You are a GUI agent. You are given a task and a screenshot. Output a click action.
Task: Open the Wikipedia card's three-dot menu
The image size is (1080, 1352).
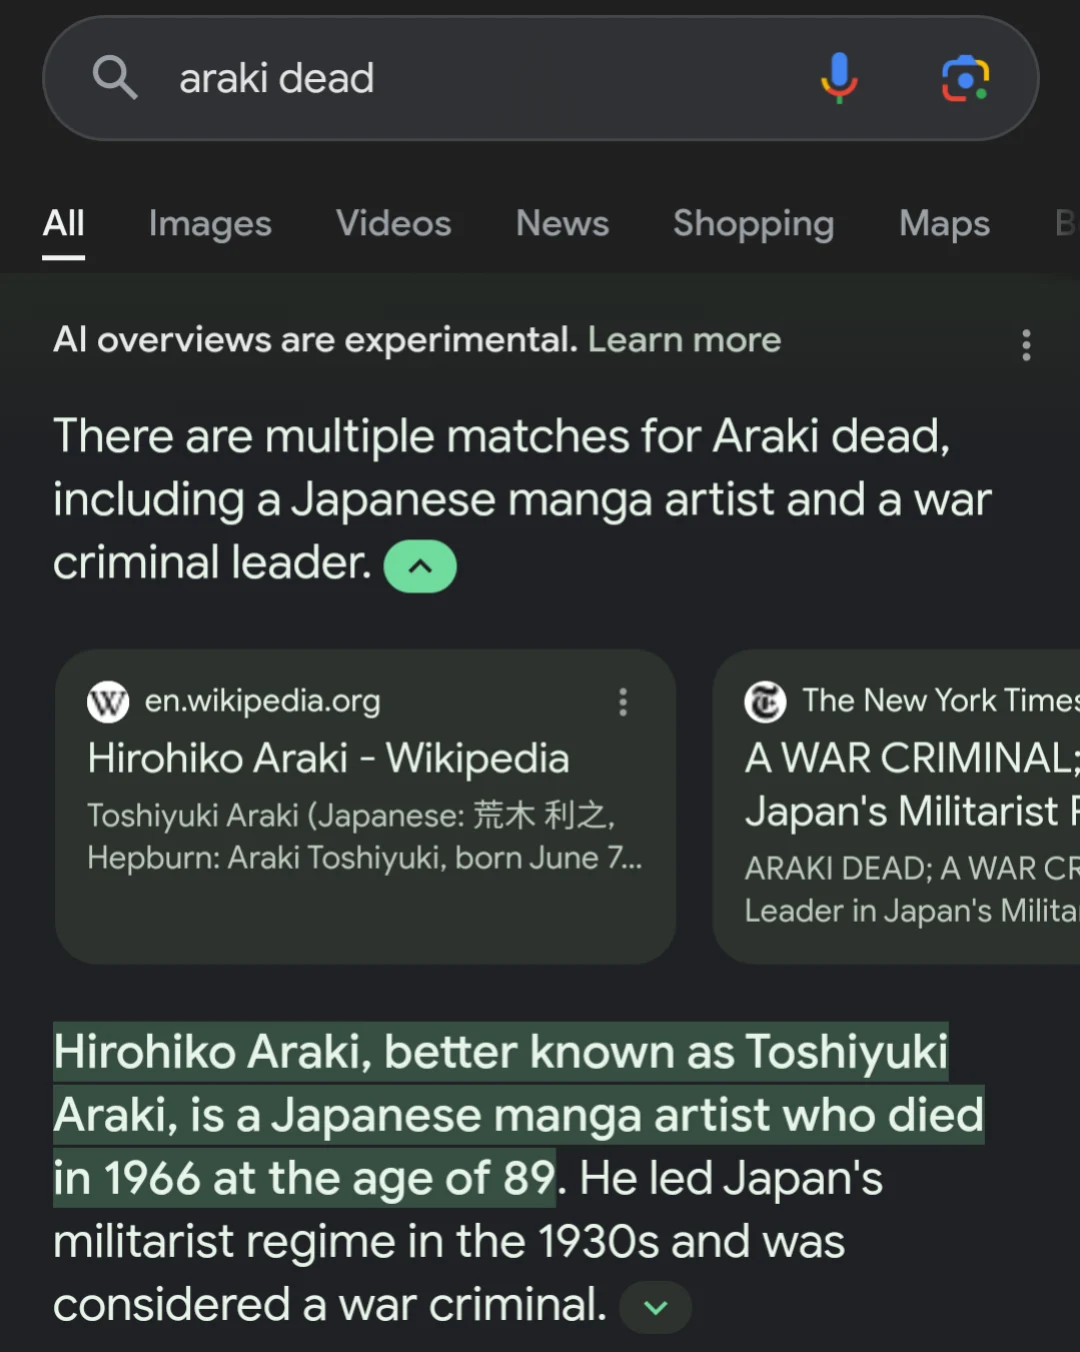(622, 703)
